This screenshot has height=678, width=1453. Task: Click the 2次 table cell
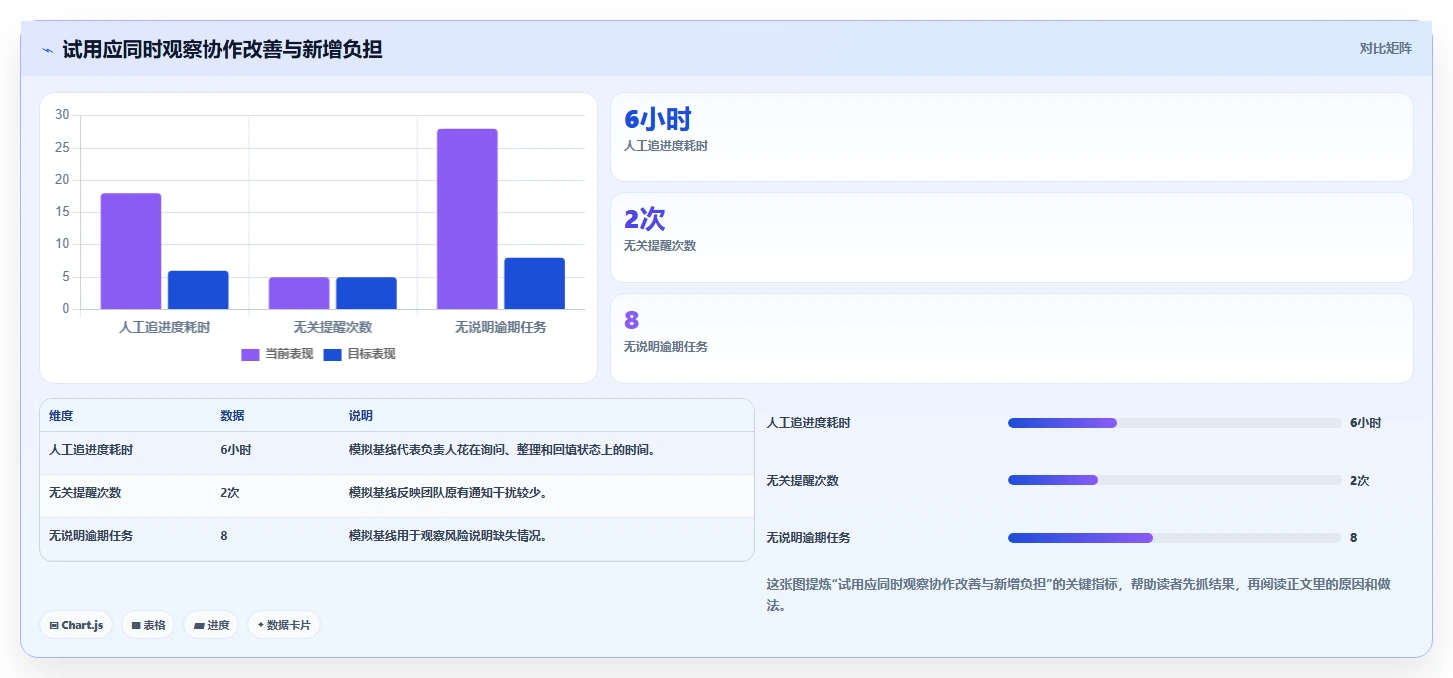tap(230, 493)
